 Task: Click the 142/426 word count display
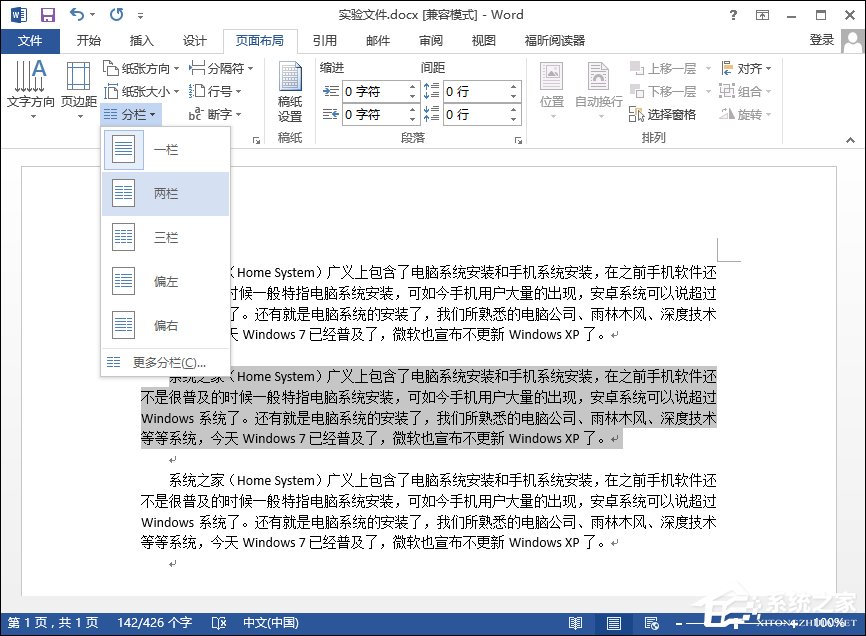[x=154, y=623]
